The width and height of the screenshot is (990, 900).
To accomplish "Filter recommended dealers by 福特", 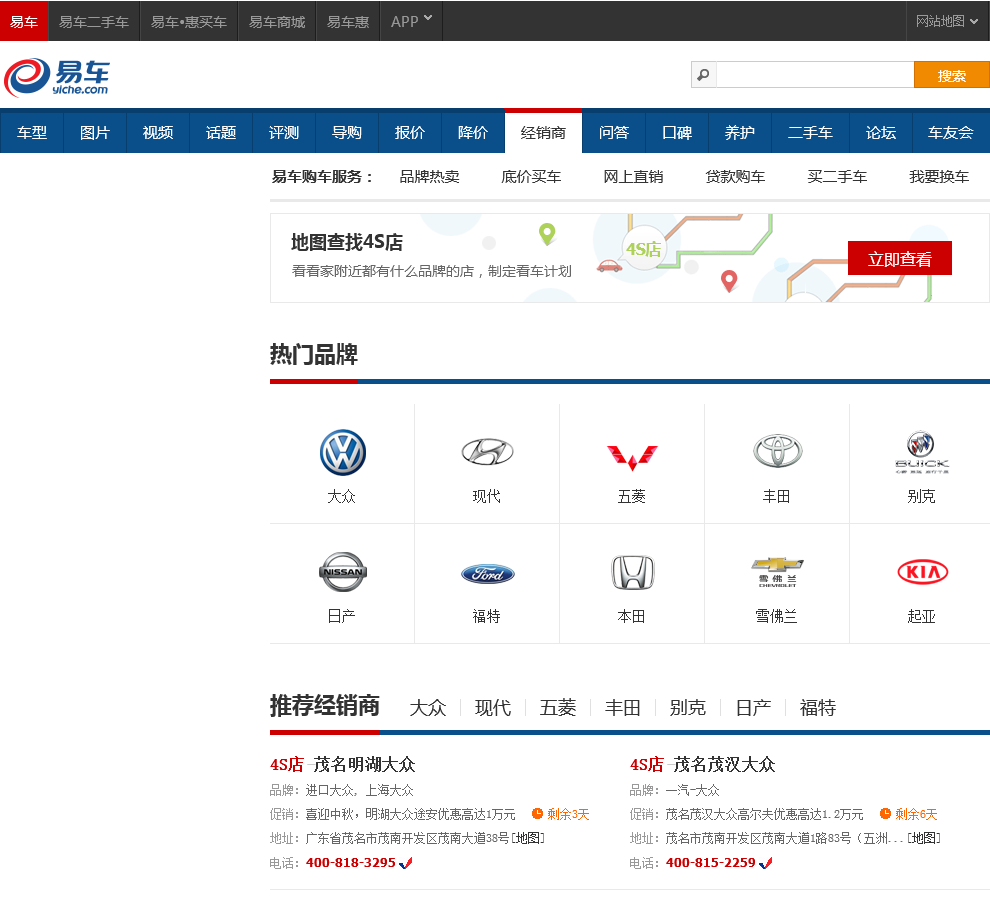I will tap(818, 708).
